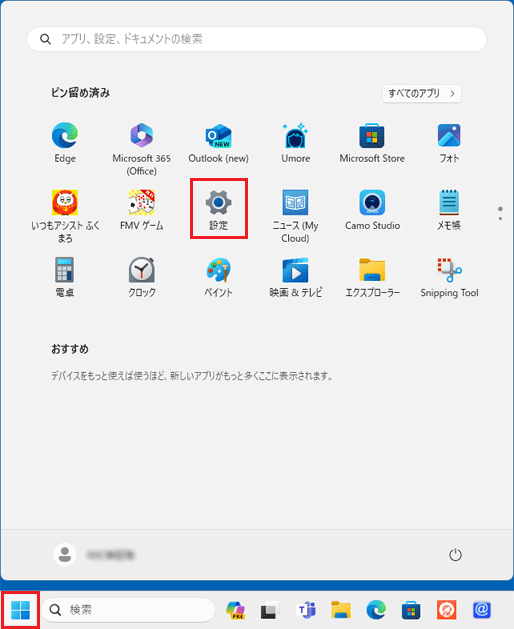Image resolution: width=514 pixels, height=629 pixels.
Task: Open Outlook (new) app
Action: [x=219, y=142]
